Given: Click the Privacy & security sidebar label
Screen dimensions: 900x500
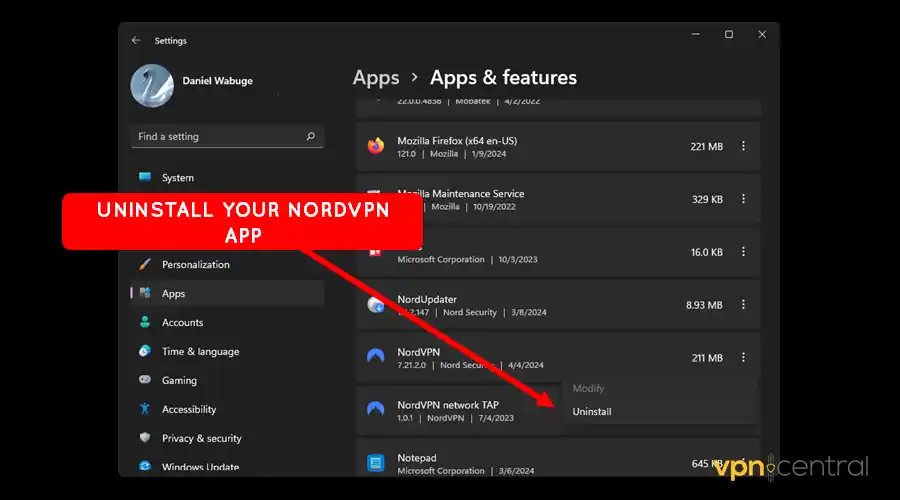Looking at the screenshot, I should (x=201, y=438).
